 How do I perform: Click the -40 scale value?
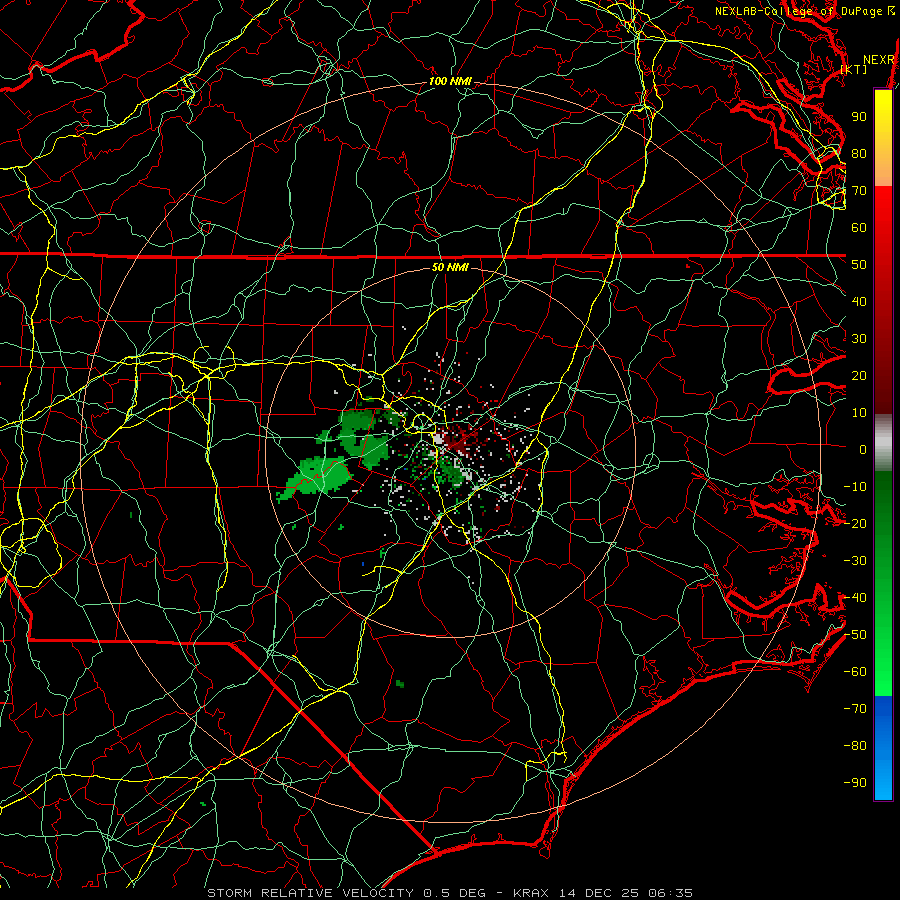pos(855,598)
